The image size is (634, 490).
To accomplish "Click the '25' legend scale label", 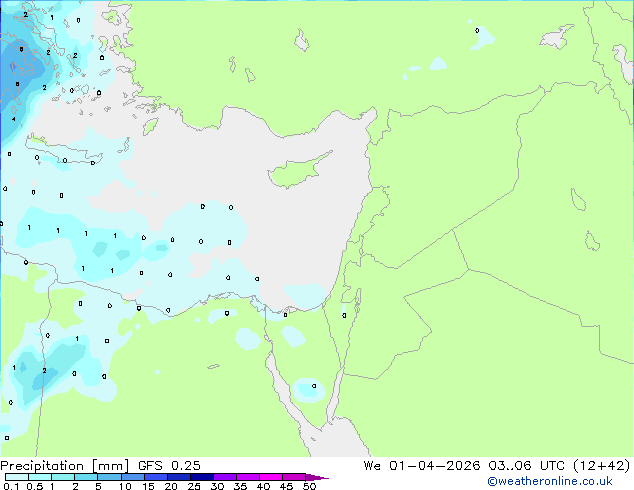I will tap(194, 486).
